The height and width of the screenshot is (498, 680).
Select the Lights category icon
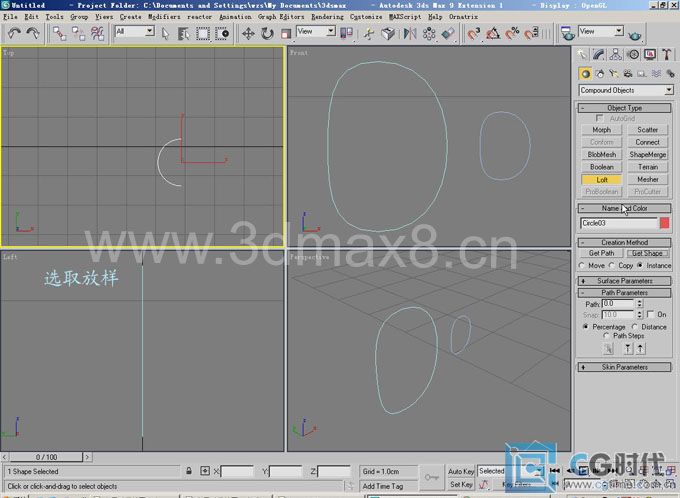(614, 74)
